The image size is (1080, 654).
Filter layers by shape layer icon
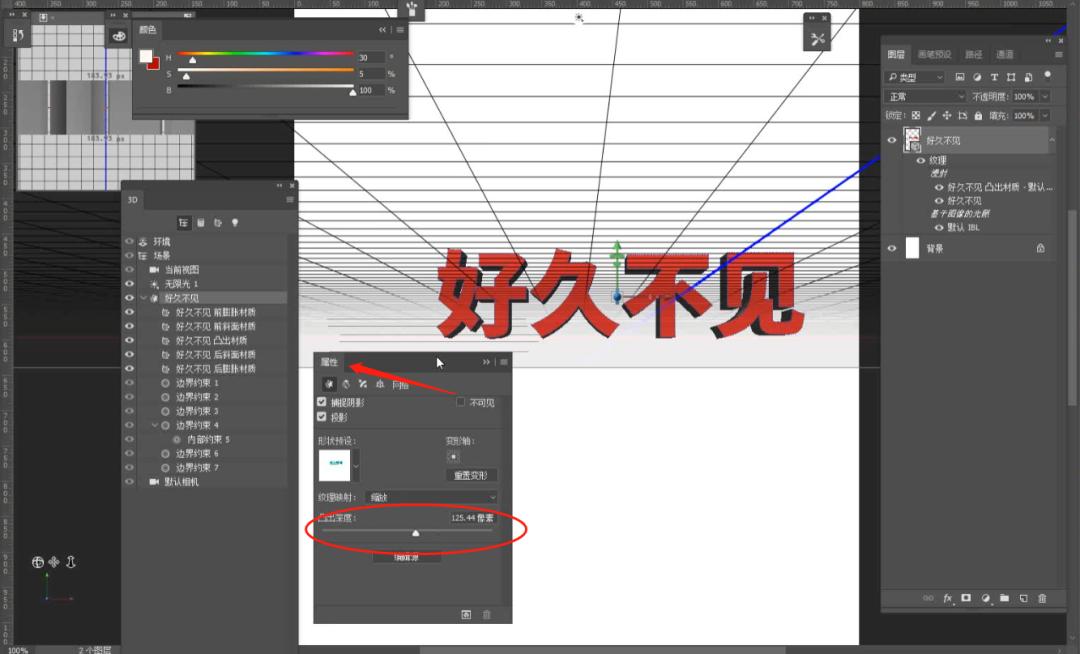pos(1011,77)
